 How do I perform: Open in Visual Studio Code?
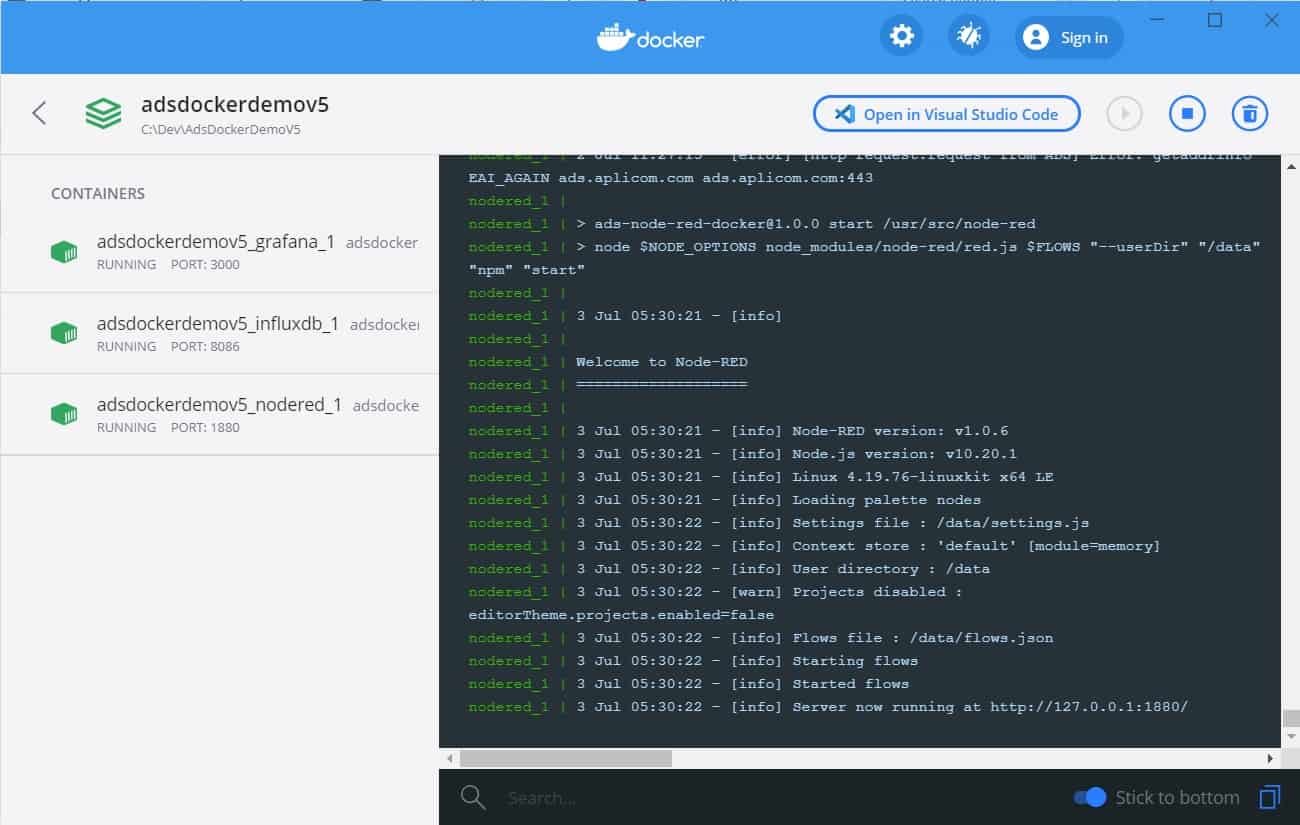(947, 114)
